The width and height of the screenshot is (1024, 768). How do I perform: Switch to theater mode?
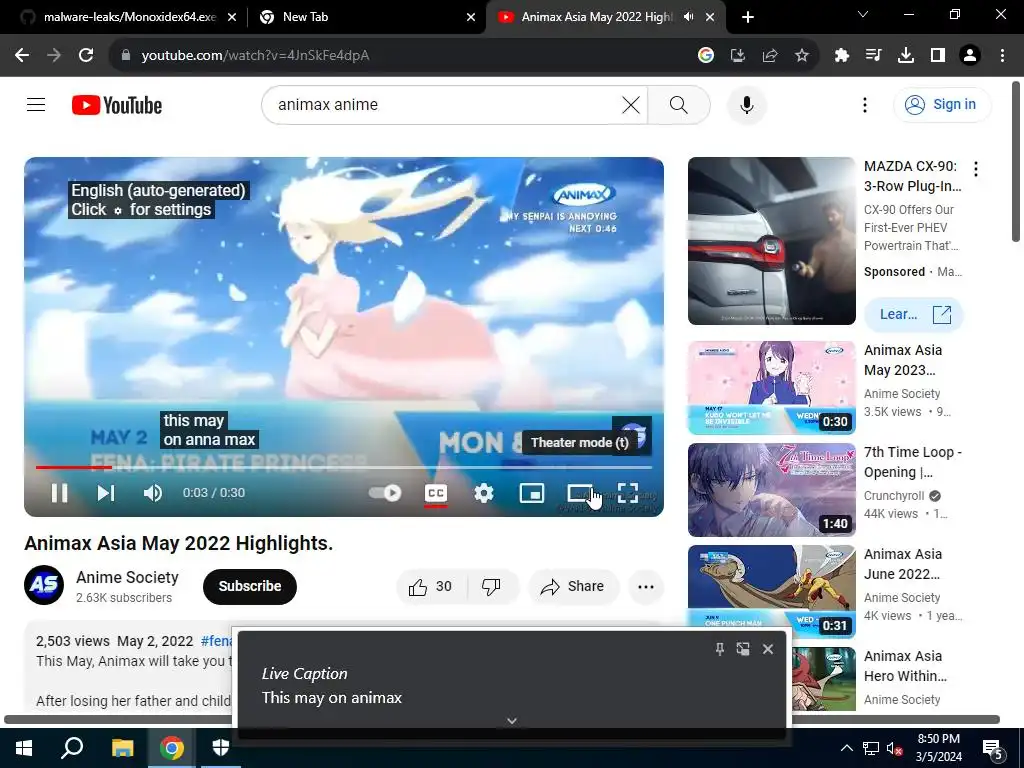tap(579, 493)
